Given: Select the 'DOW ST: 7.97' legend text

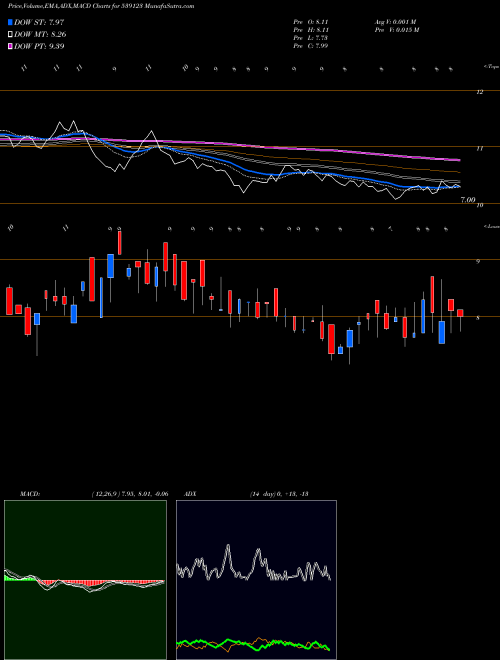Looking at the screenshot, I should [x=39, y=22].
